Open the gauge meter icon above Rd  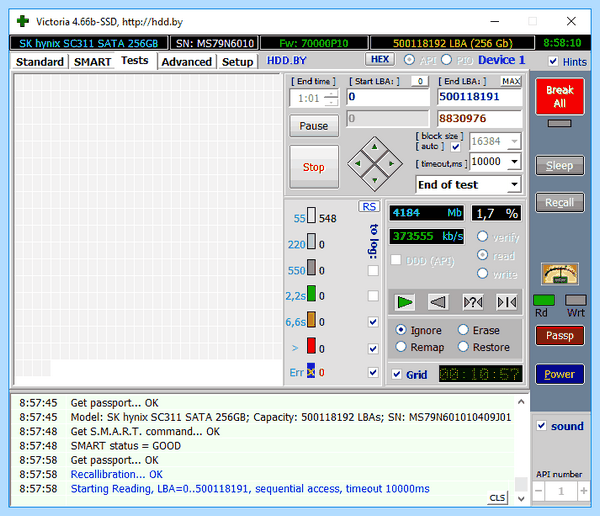click(x=560, y=274)
